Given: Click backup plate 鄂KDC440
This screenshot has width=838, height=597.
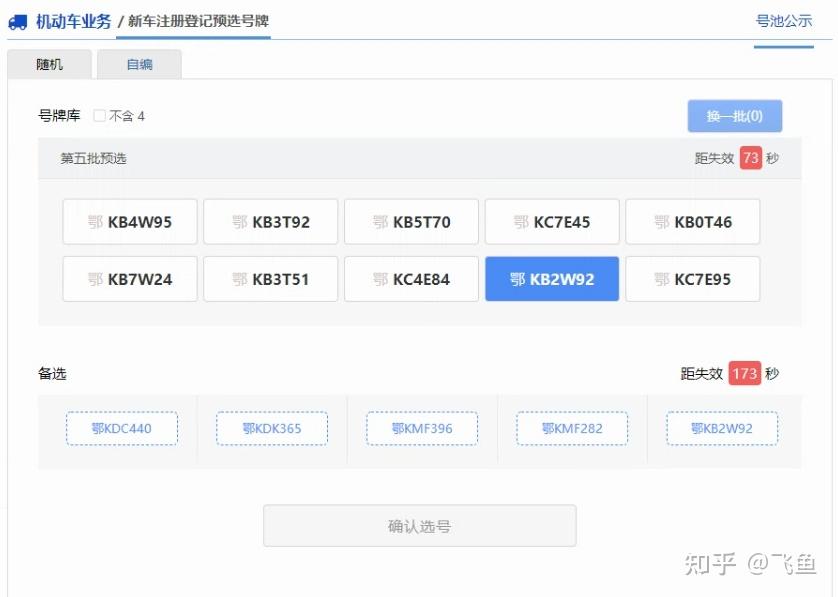Looking at the screenshot, I should (122, 427).
